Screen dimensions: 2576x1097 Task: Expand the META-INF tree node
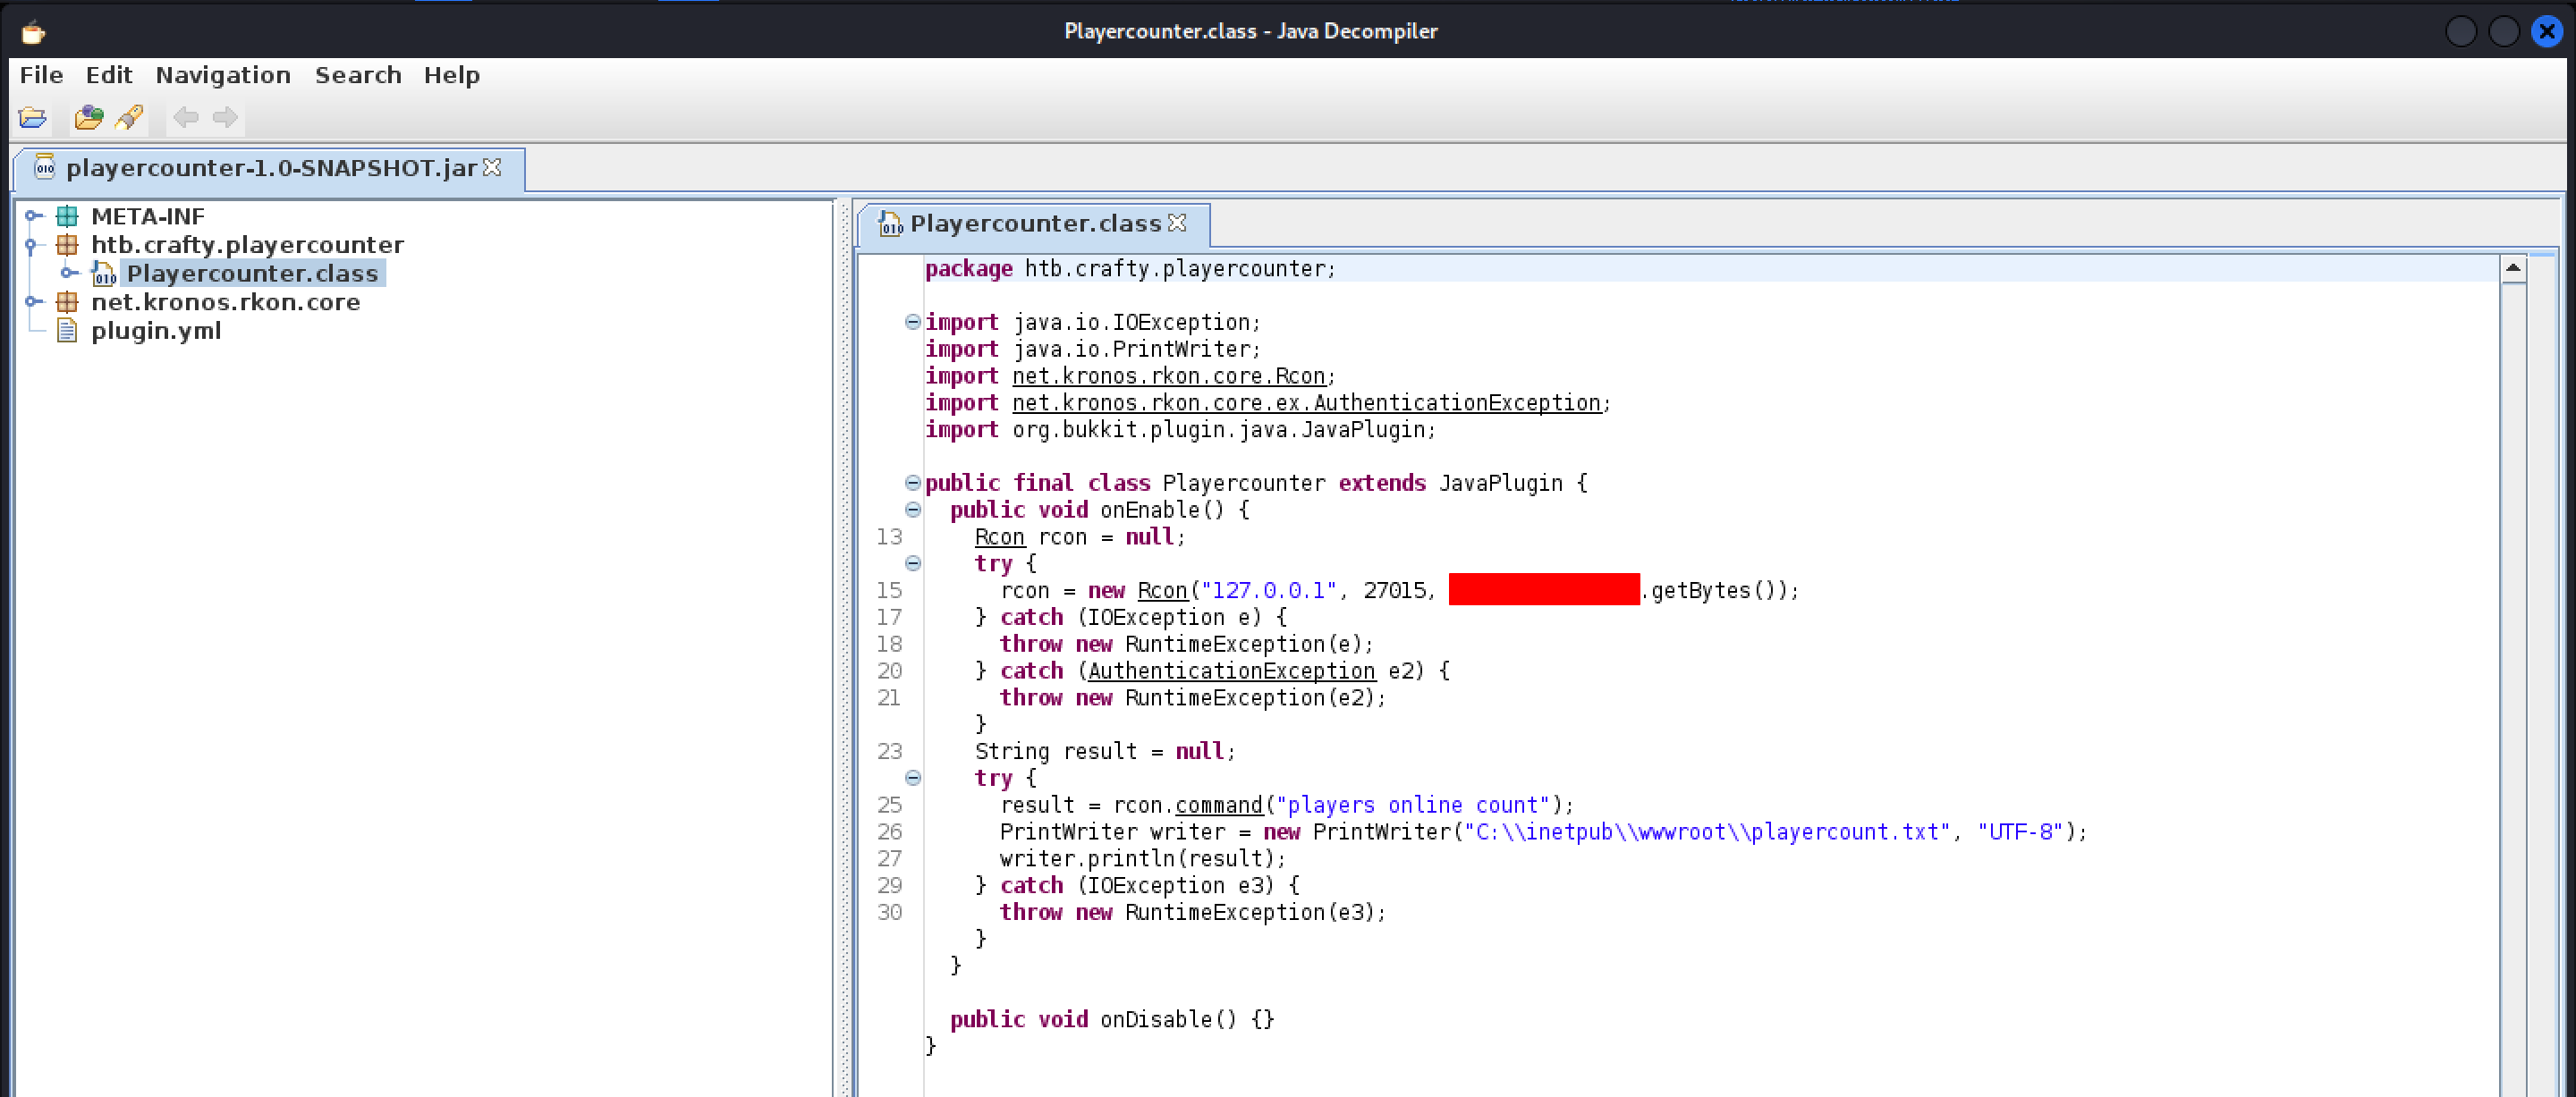(x=32, y=216)
